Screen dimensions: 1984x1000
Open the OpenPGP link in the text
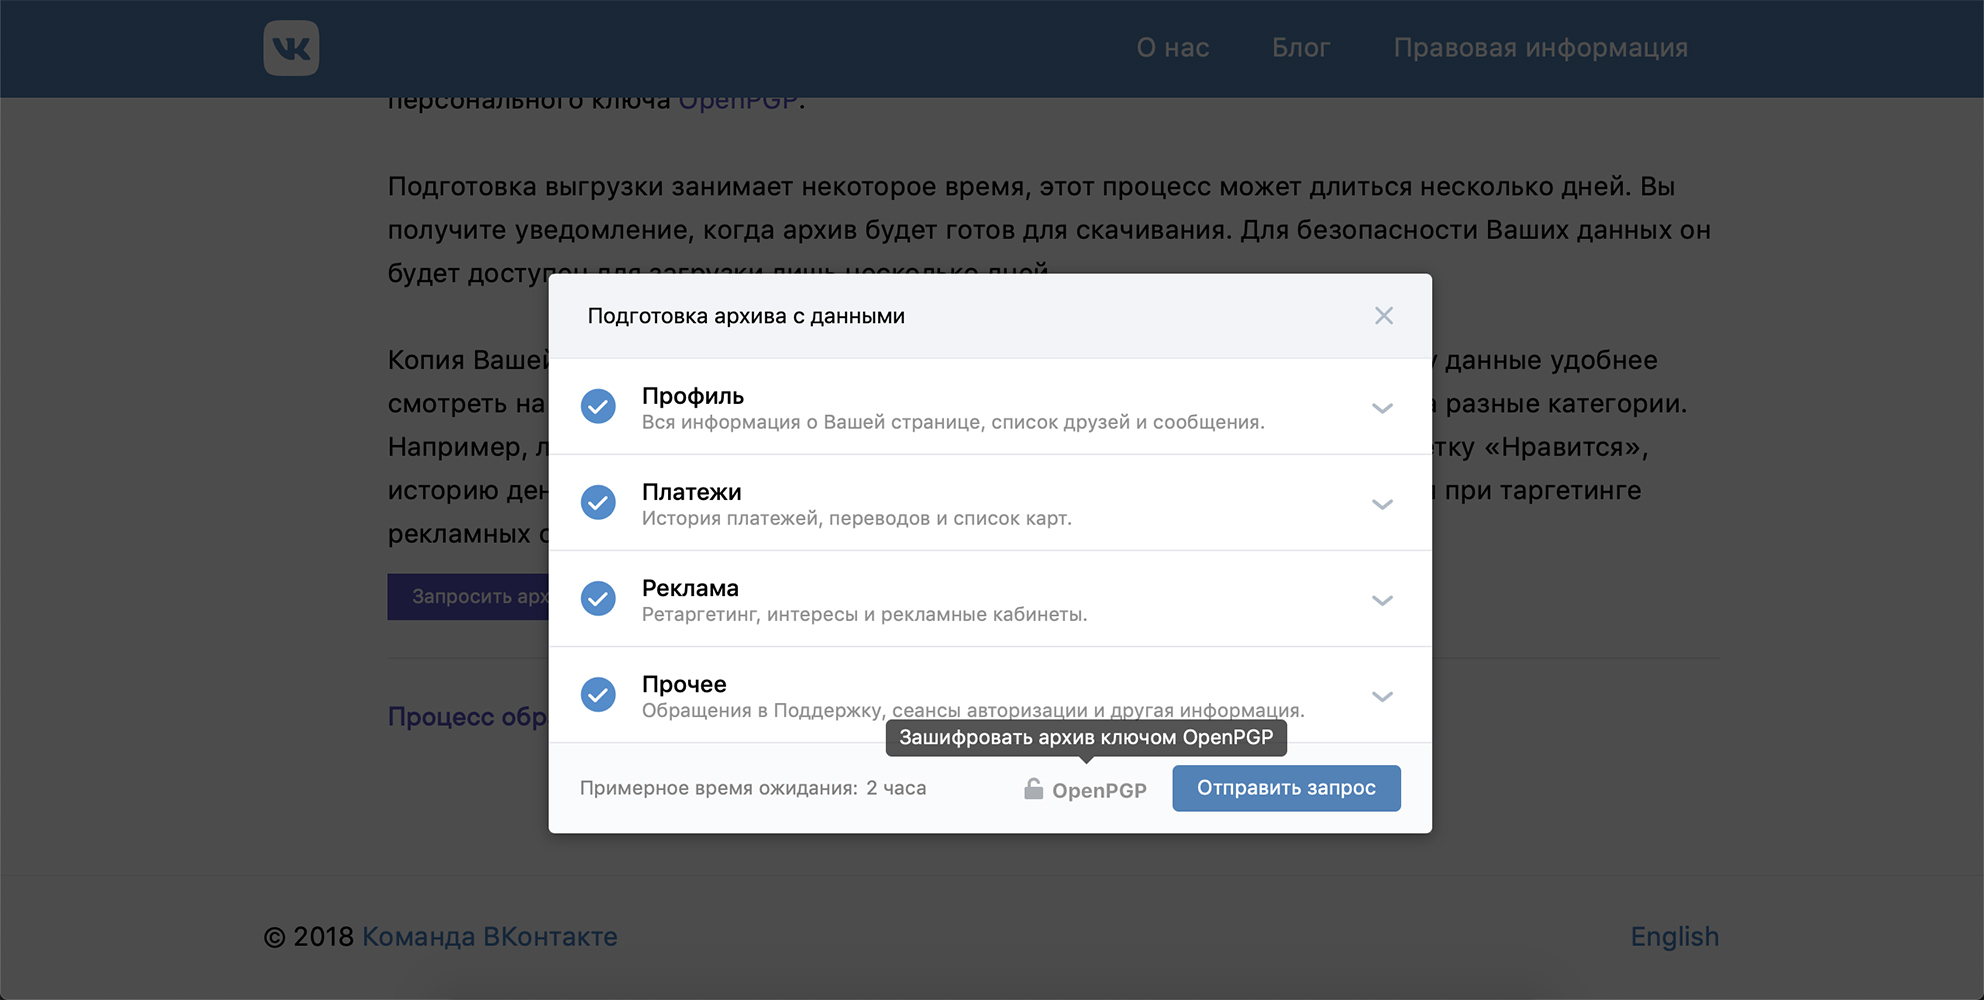738,100
